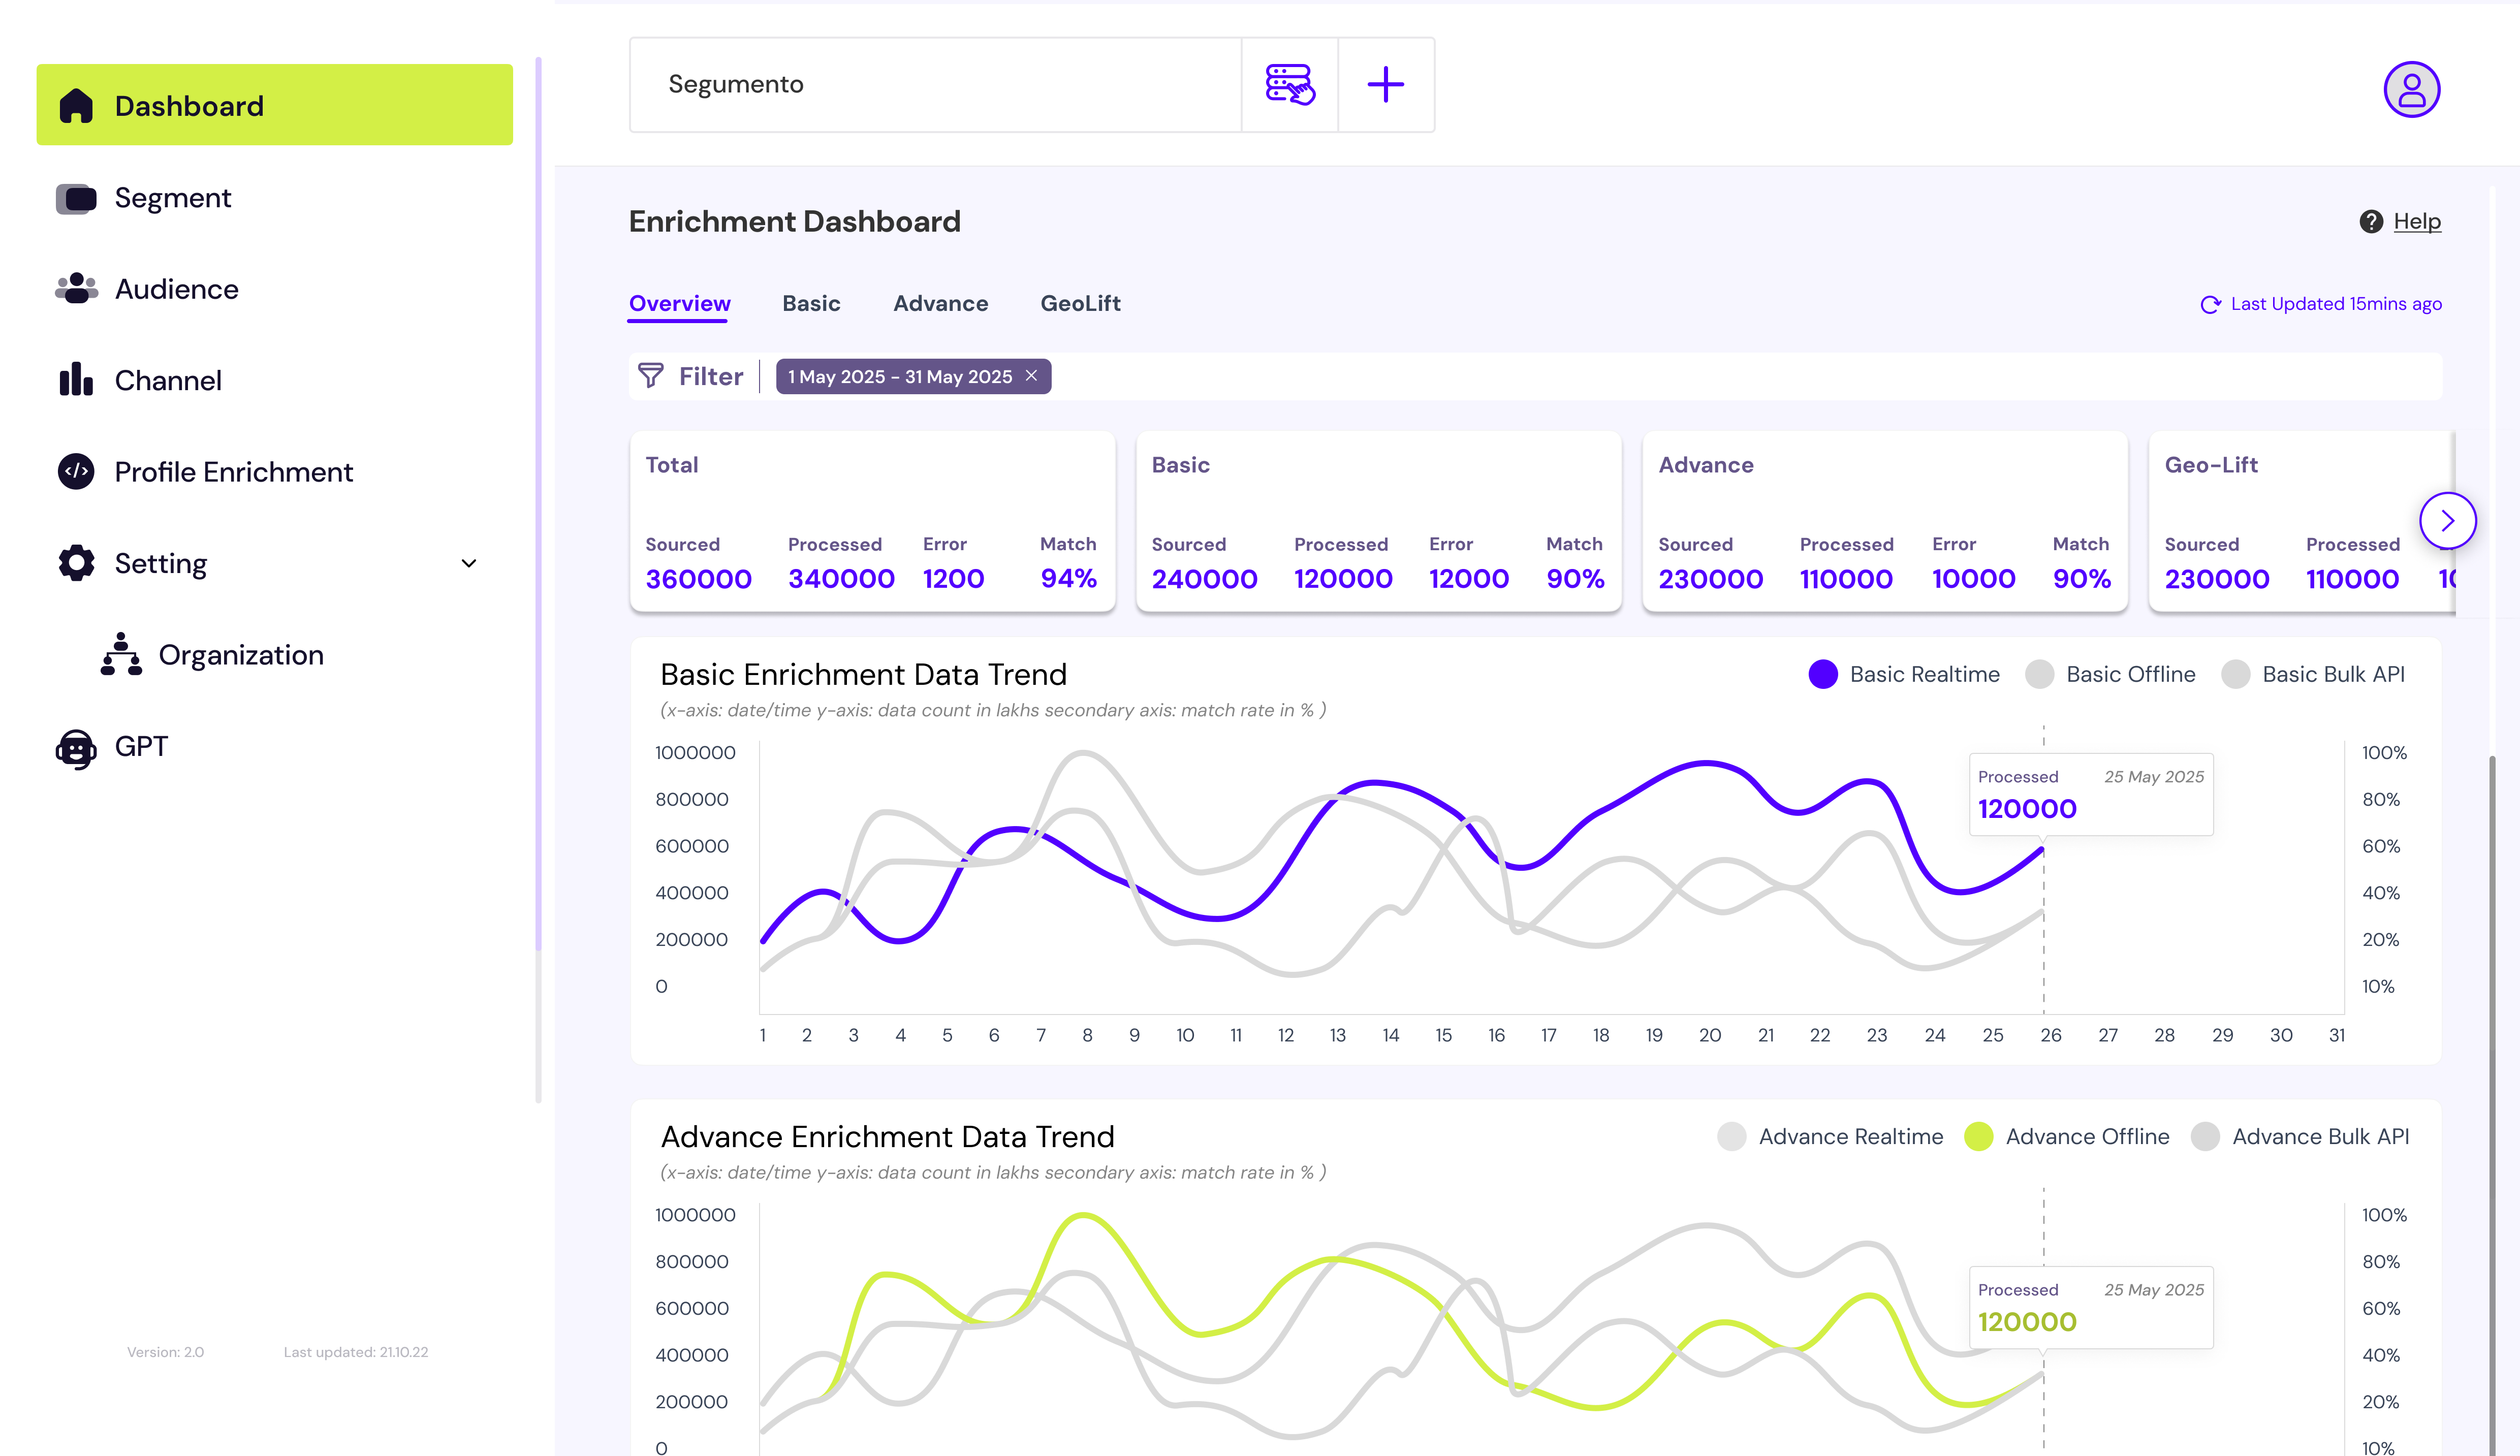The width and height of the screenshot is (2520, 1456).
Task: Toggle Basic Realtime legend series
Action: tap(1823, 674)
